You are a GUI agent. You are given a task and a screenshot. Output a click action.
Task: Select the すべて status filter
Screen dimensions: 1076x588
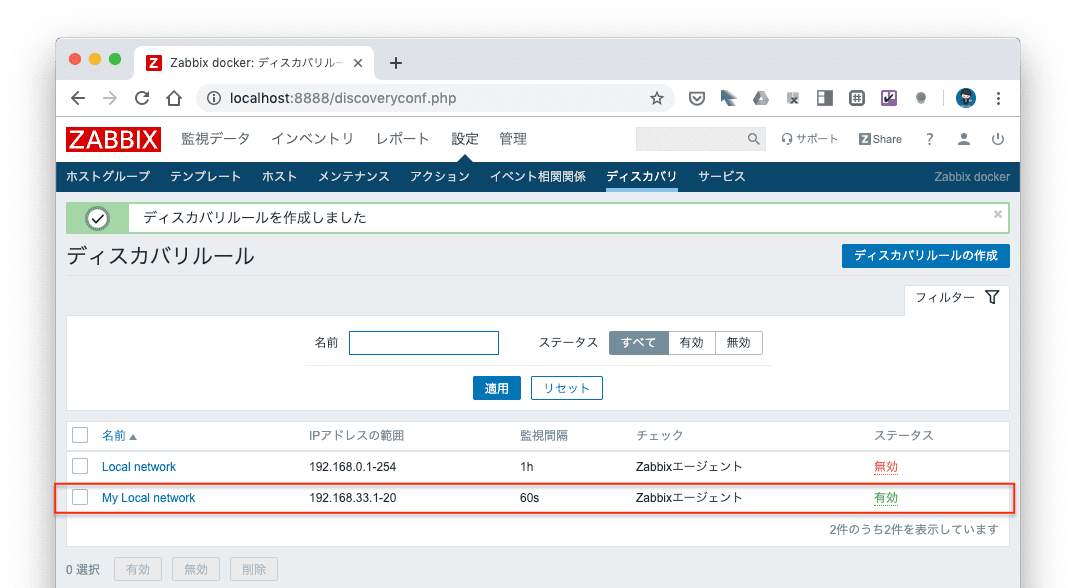point(638,343)
